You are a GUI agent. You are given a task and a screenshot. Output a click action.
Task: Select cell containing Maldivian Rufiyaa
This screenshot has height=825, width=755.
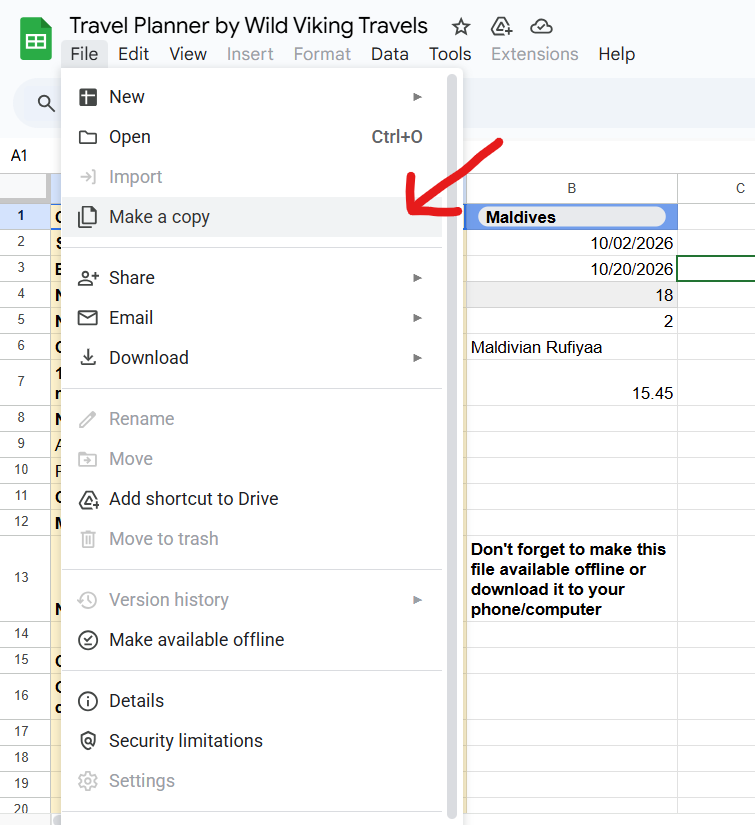point(571,347)
